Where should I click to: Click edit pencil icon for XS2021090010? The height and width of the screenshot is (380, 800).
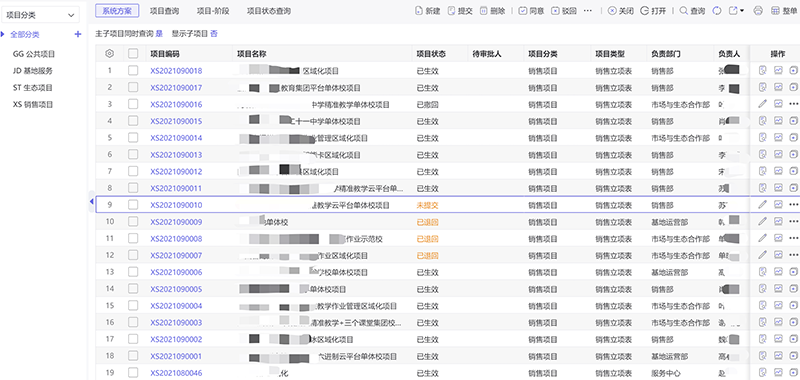coord(762,205)
